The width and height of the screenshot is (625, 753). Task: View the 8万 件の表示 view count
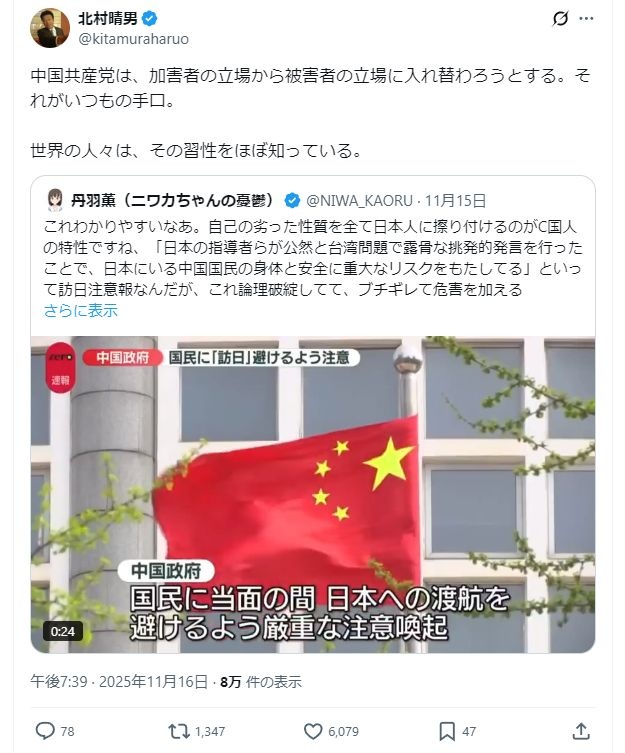click(261, 681)
